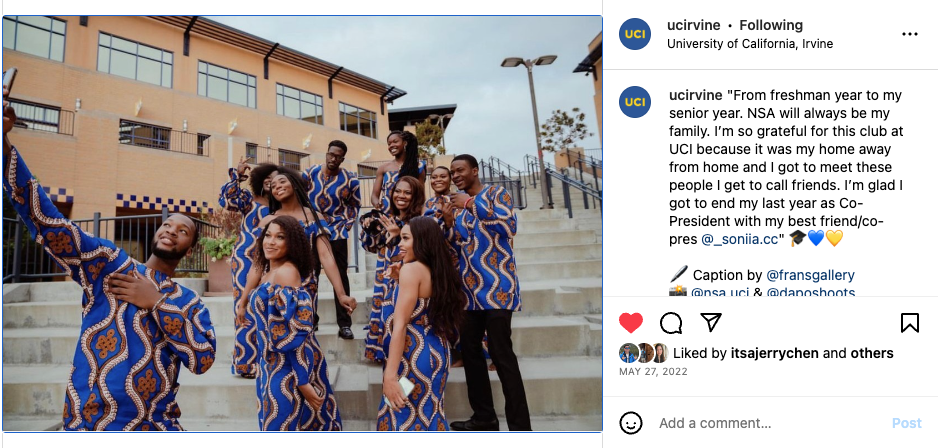Save post with the bookmark icon

tap(909, 323)
